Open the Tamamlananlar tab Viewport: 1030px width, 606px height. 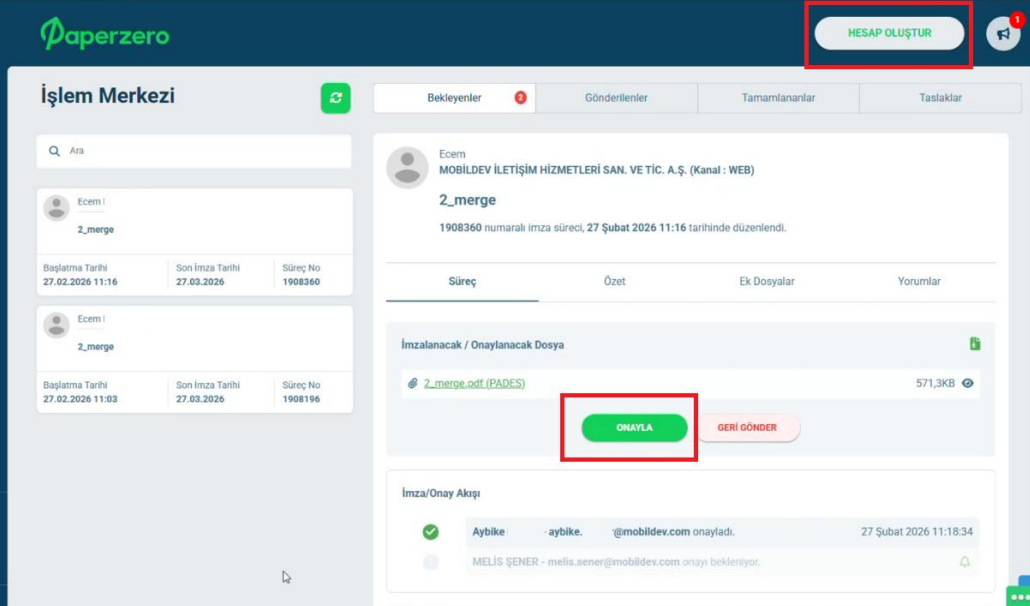[778, 98]
